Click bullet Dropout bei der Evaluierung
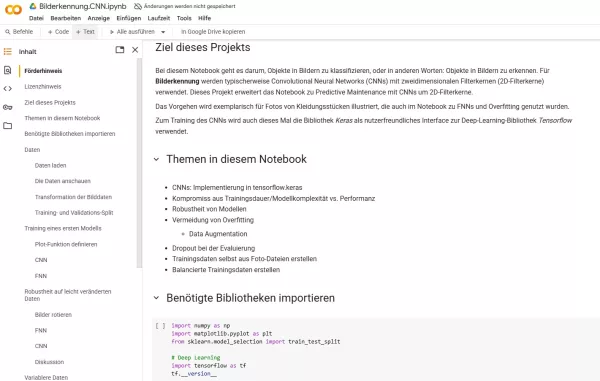600x381 pixels. click(214, 248)
